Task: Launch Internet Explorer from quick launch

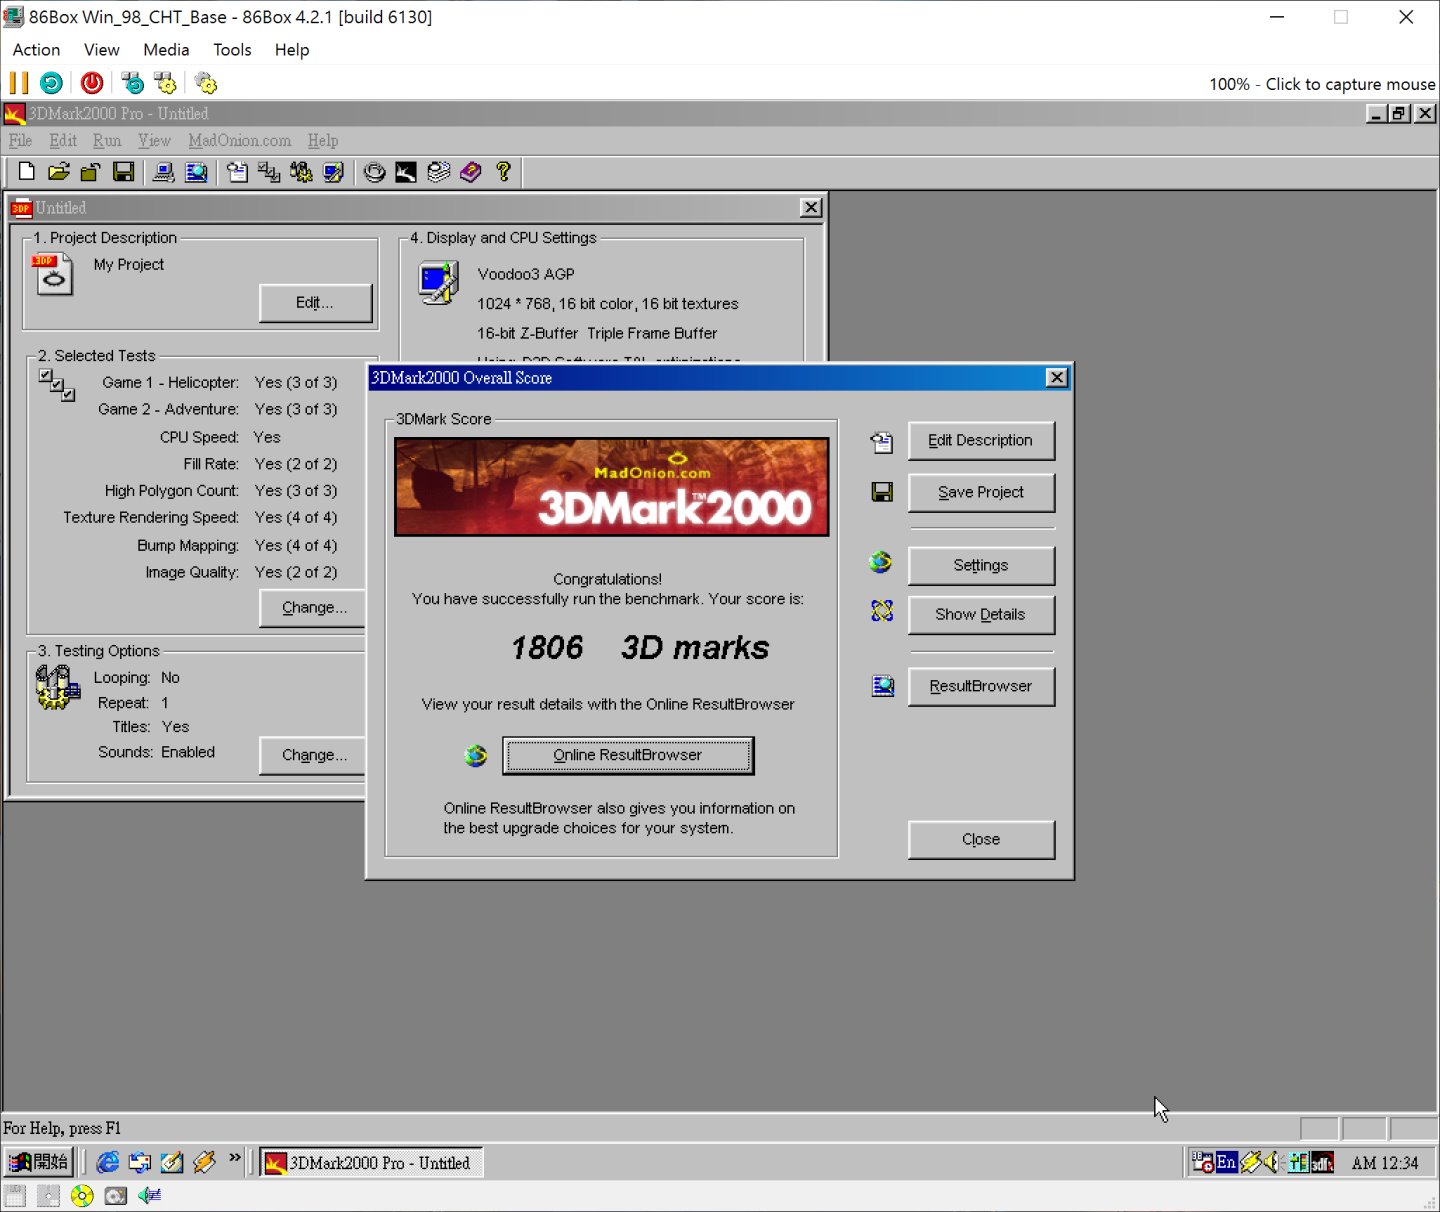Action: [x=107, y=1162]
